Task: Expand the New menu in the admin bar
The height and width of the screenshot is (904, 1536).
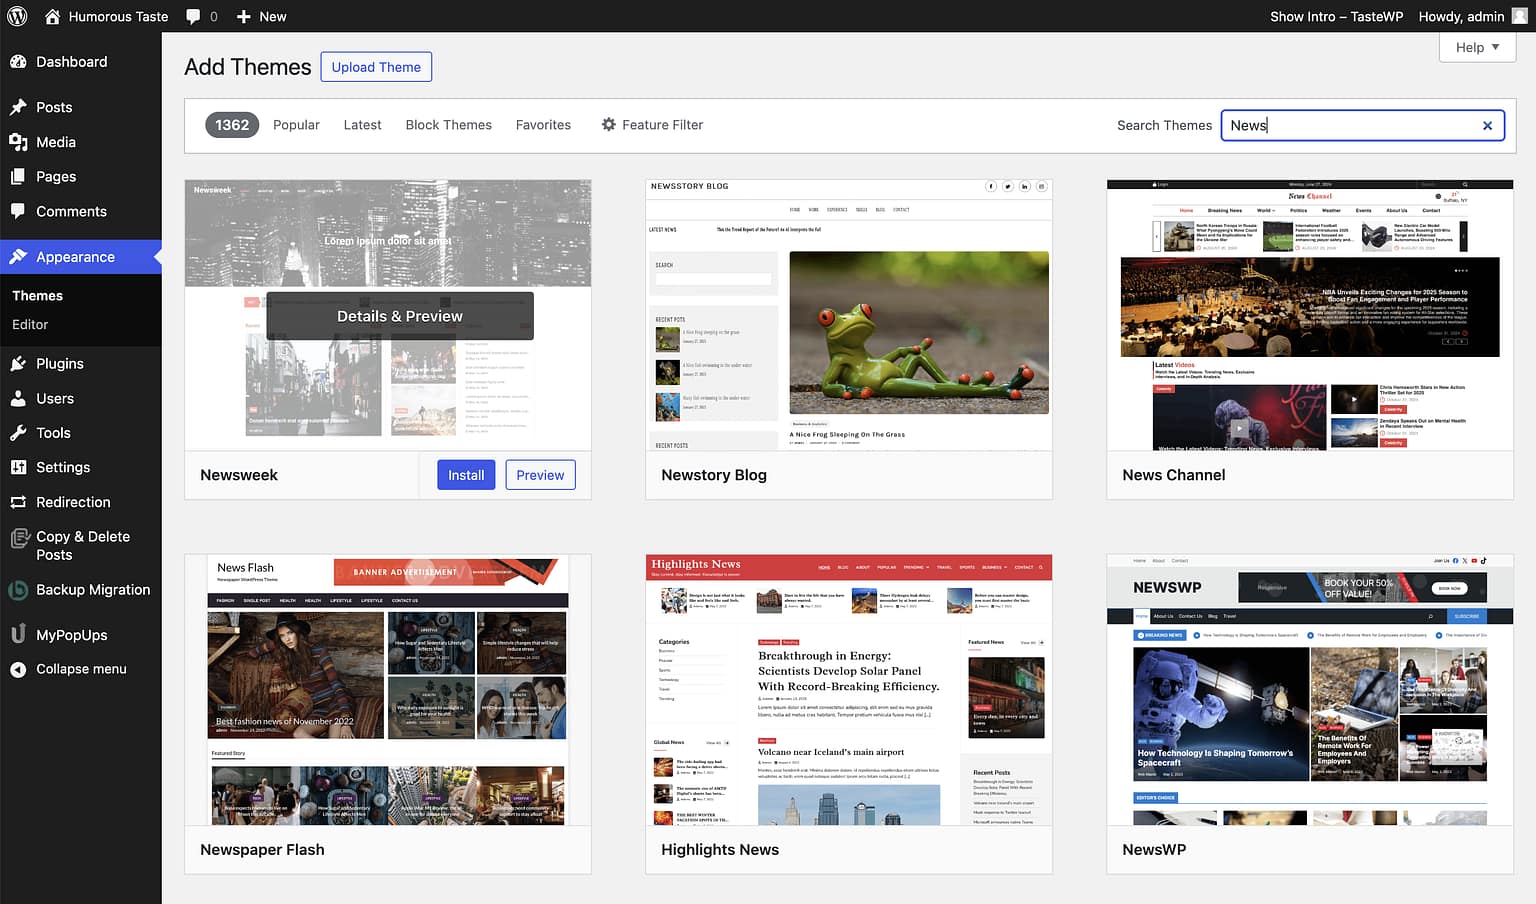Action: tap(260, 16)
